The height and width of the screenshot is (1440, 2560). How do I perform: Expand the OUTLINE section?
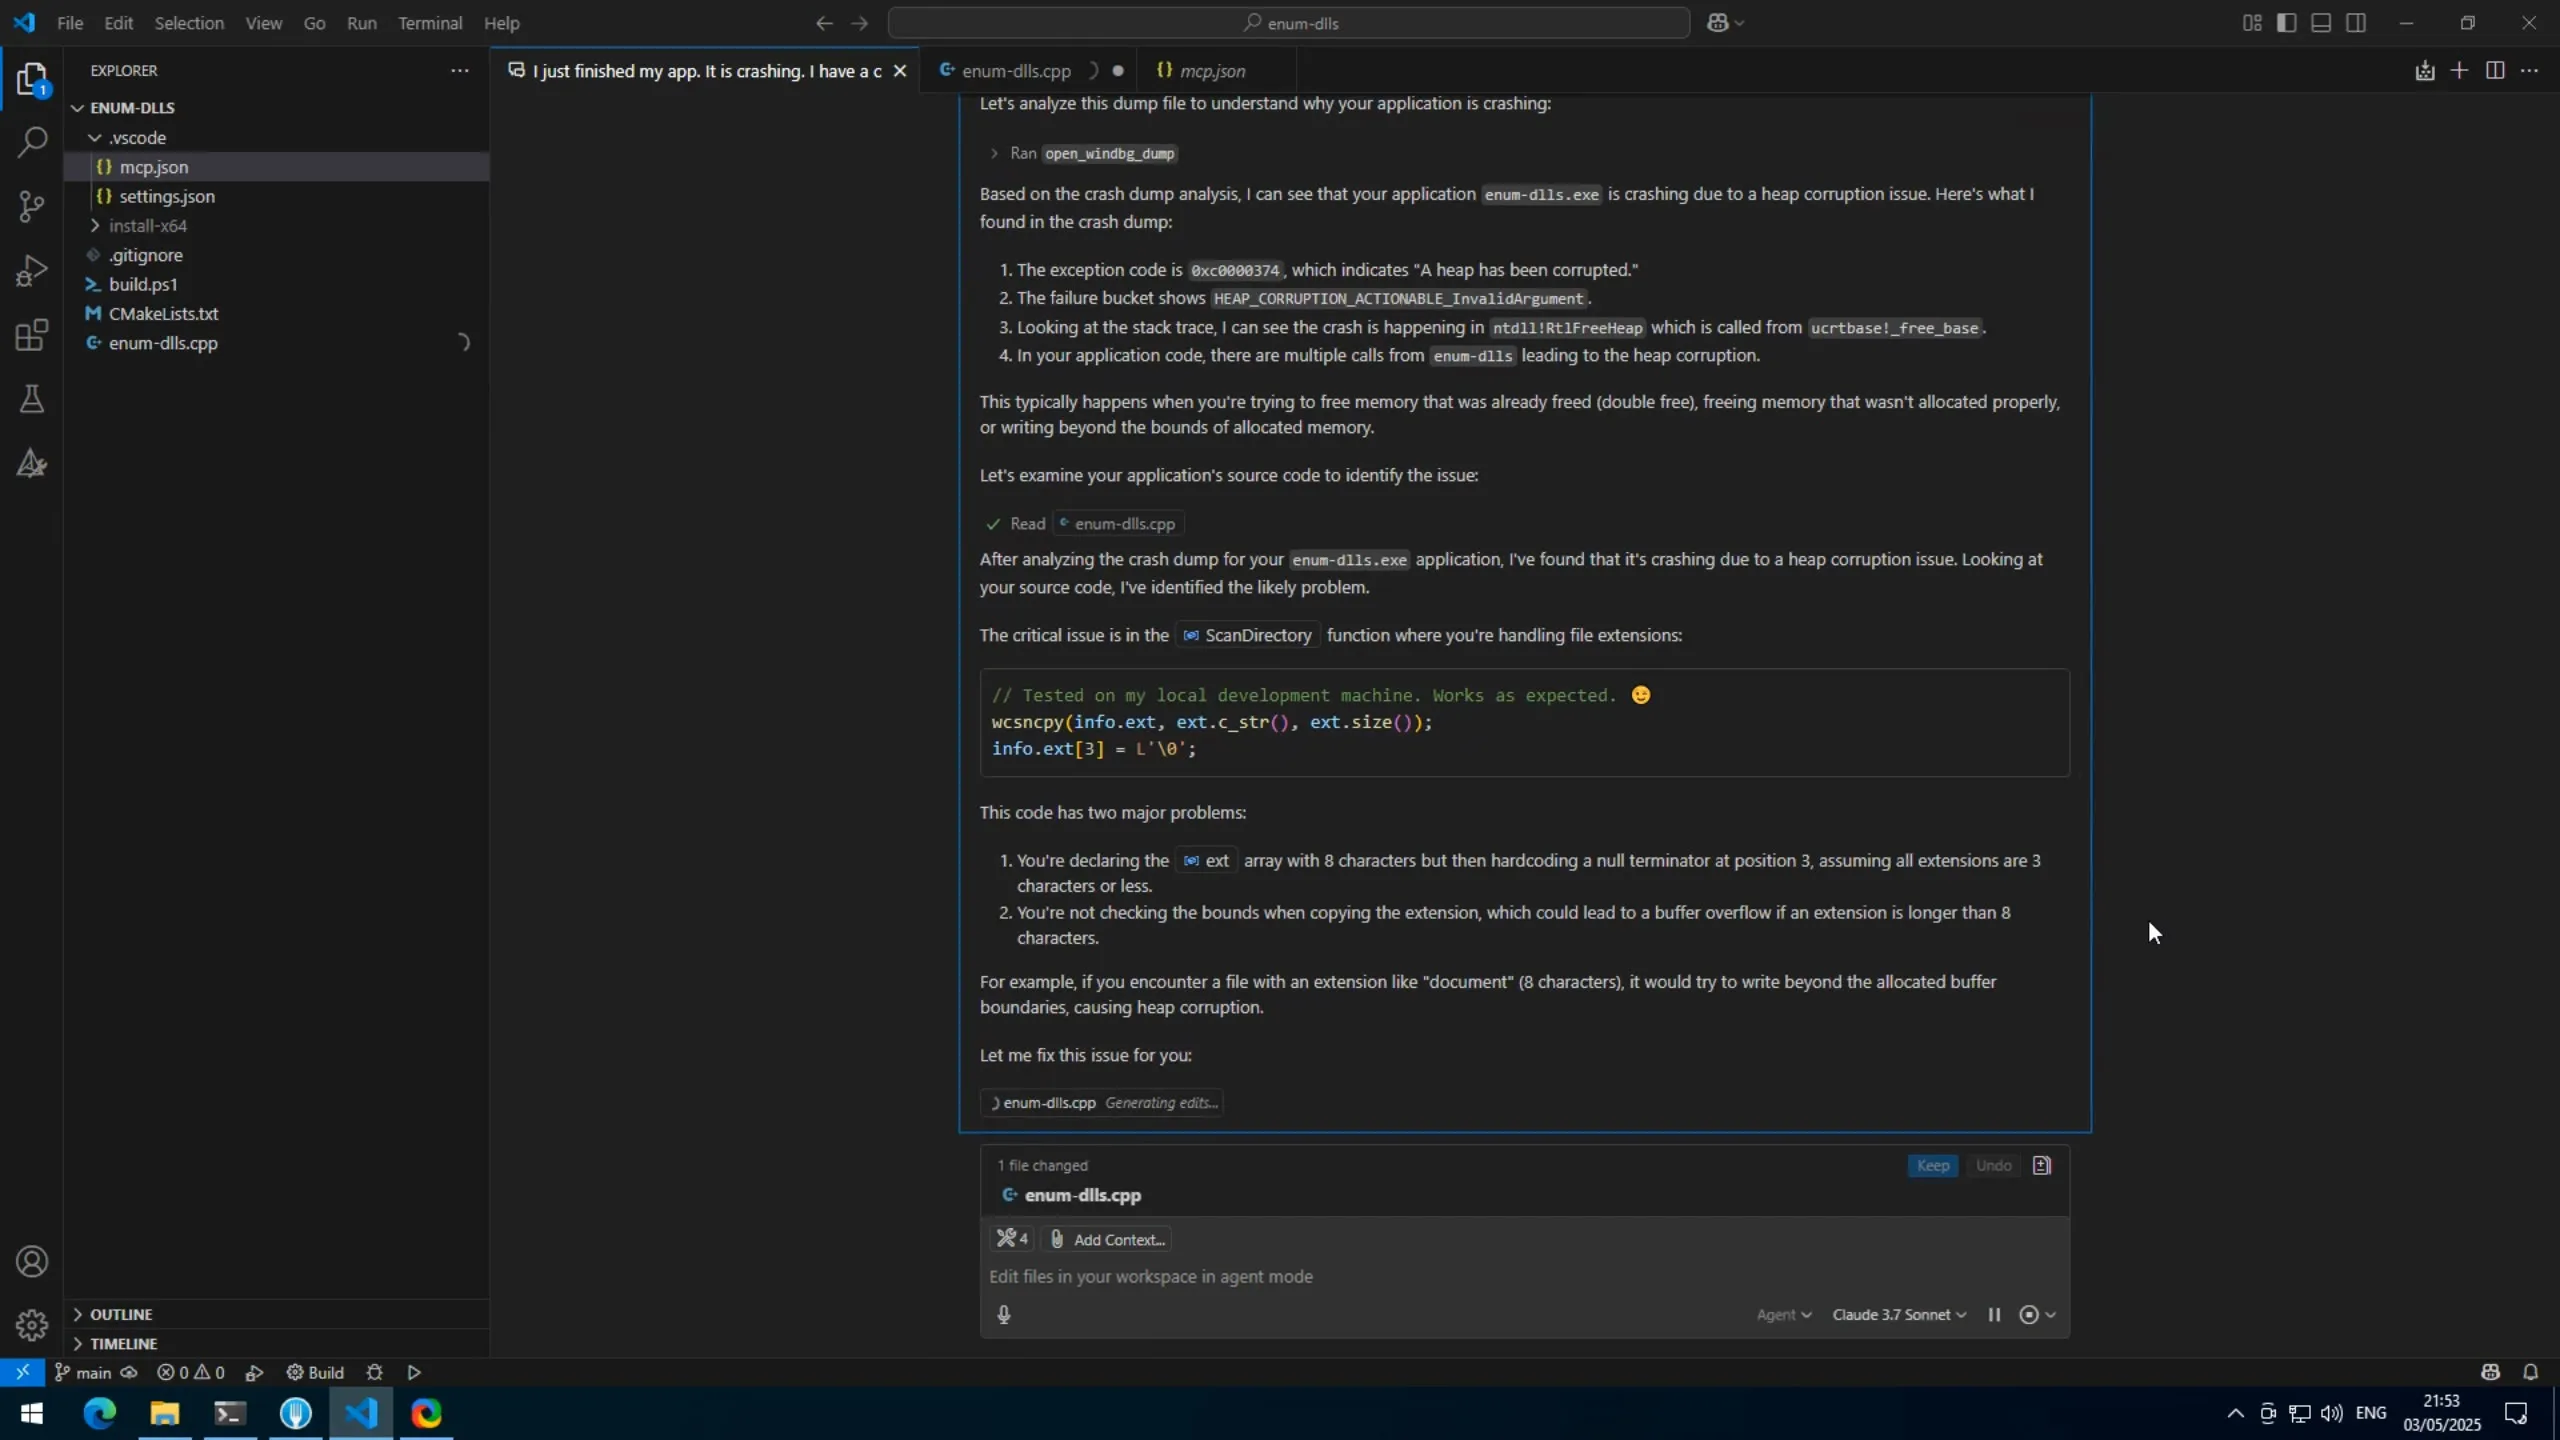[121, 1314]
